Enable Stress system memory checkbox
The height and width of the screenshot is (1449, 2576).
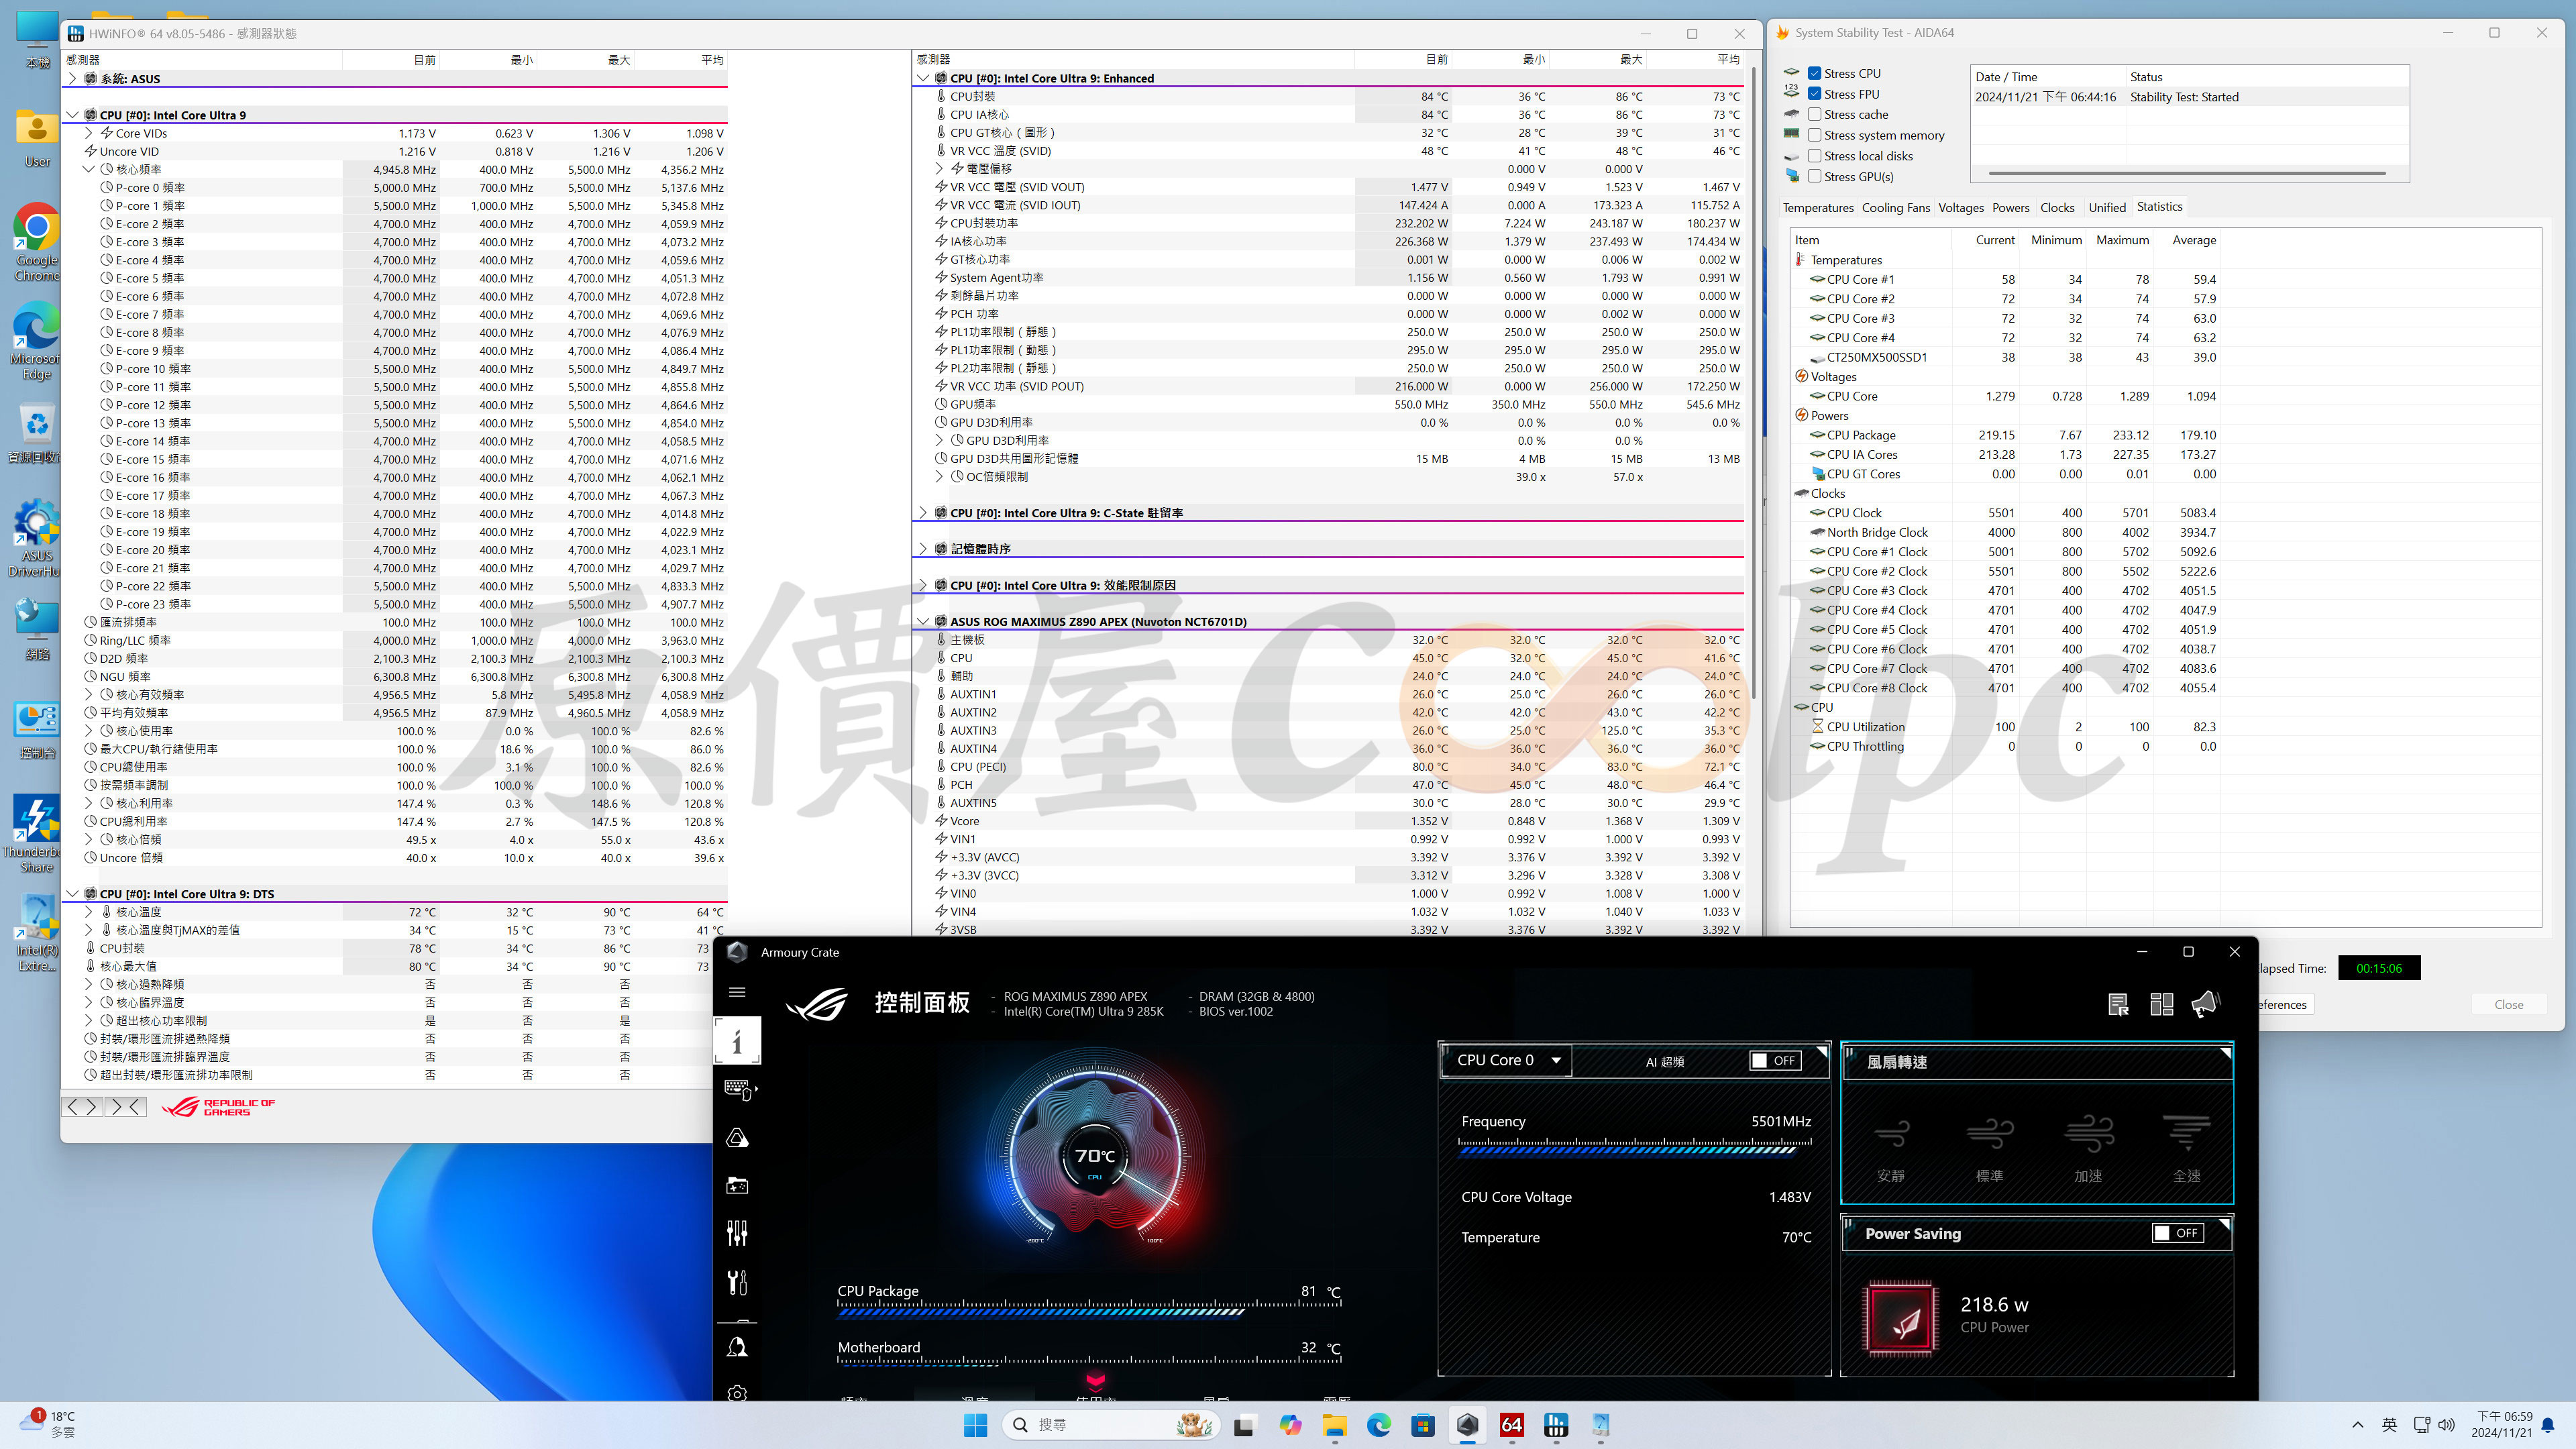[x=1814, y=135]
